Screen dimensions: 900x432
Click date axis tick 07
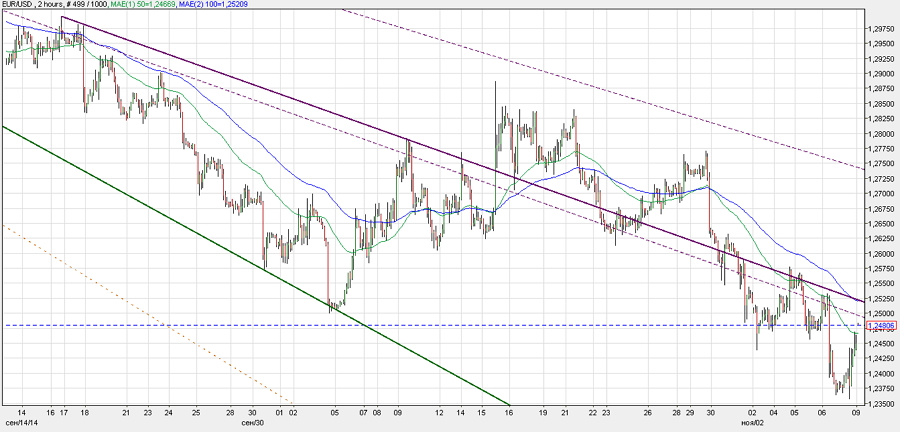[364, 412]
